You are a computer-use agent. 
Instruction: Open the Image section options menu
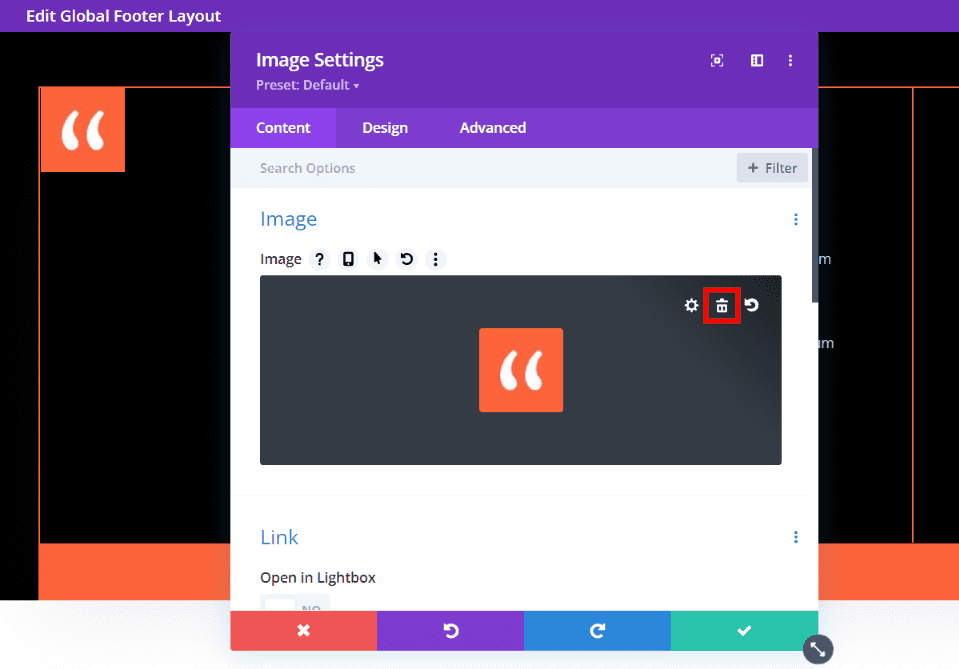[x=795, y=219]
